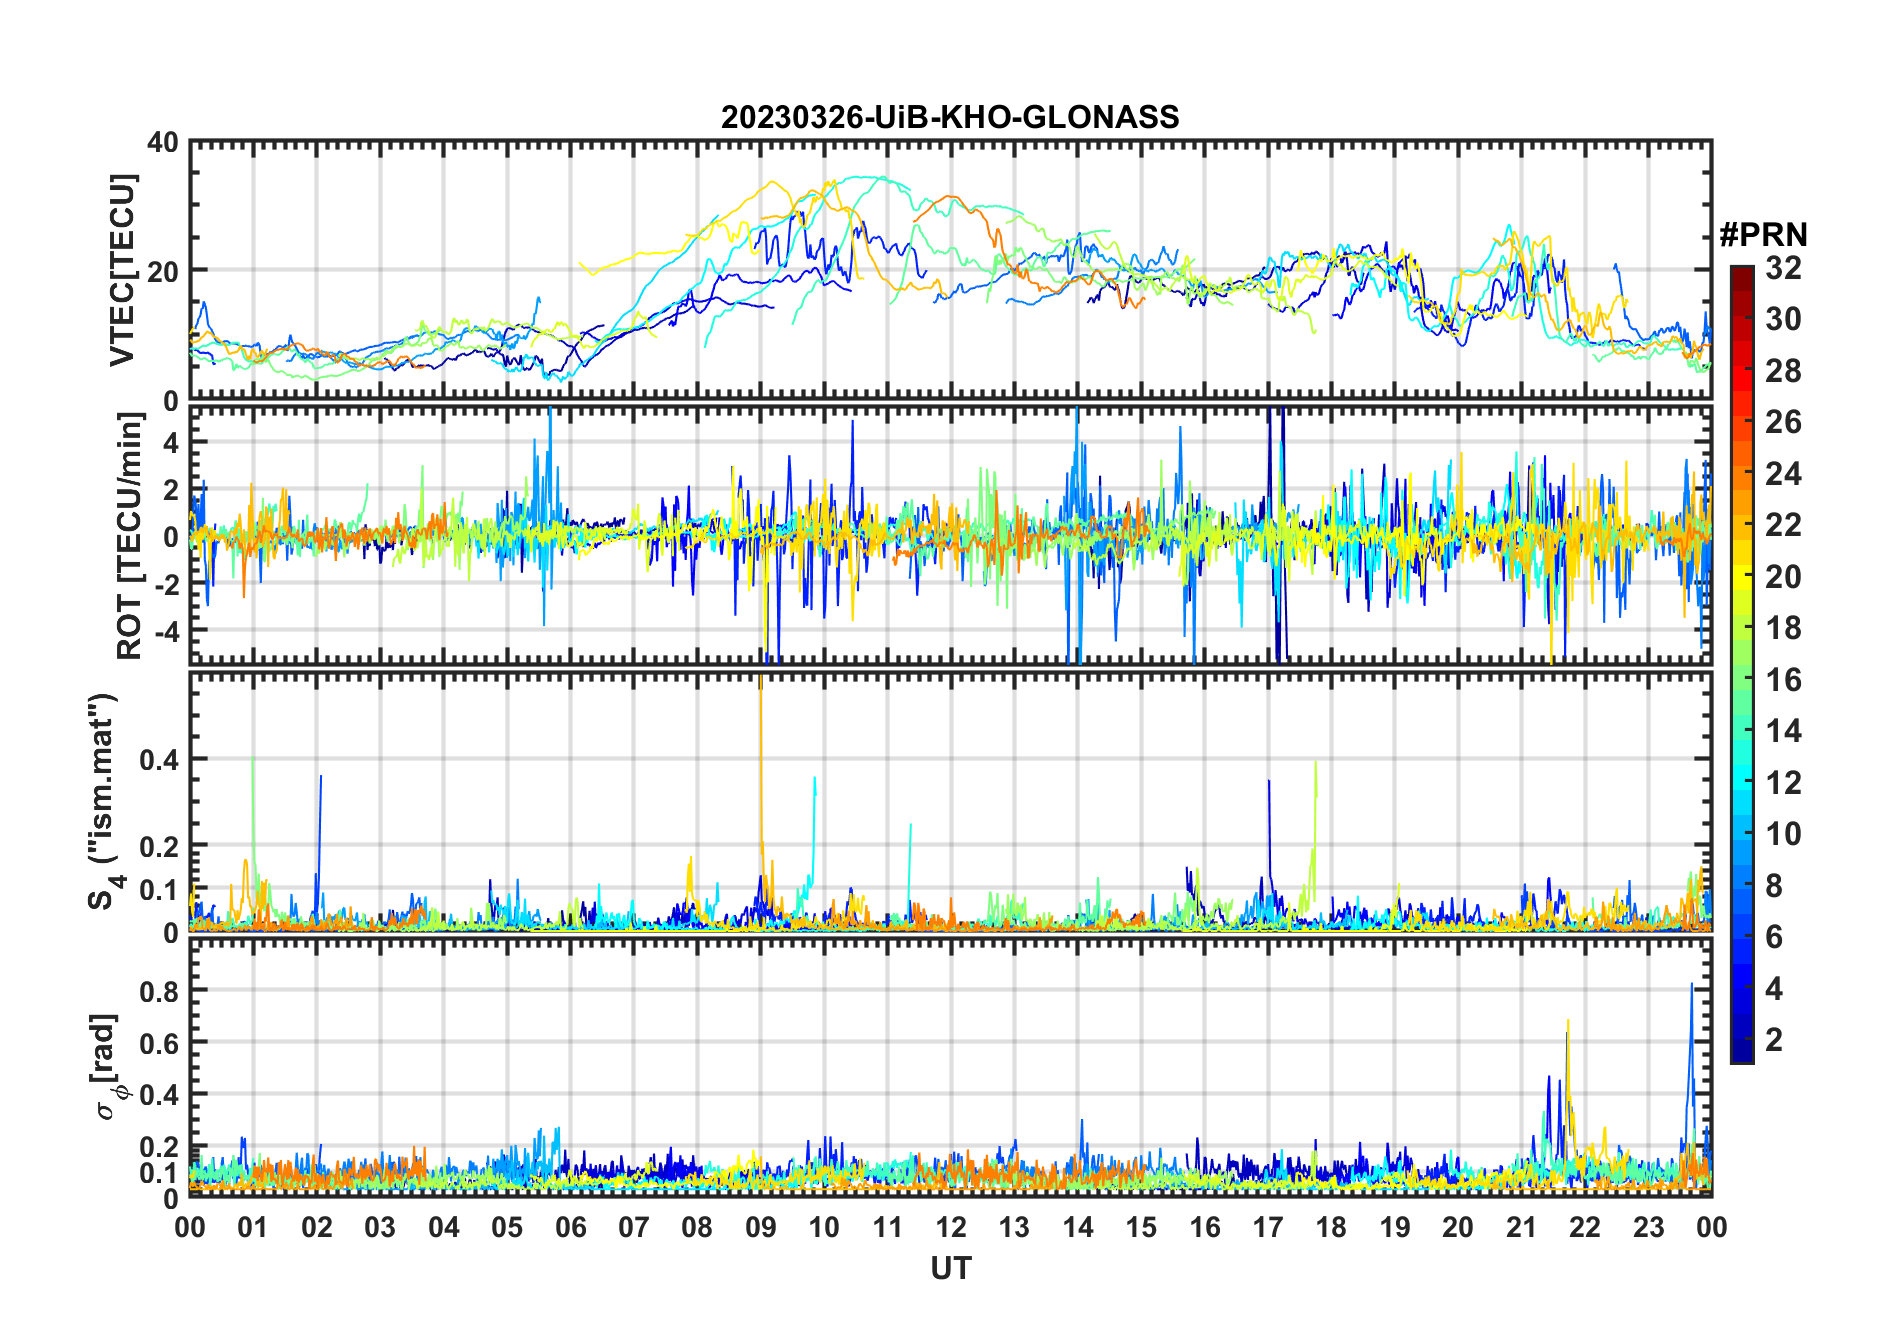Click x-axis tick label 08
The height and width of the screenshot is (1330, 1902).
[x=697, y=1227]
